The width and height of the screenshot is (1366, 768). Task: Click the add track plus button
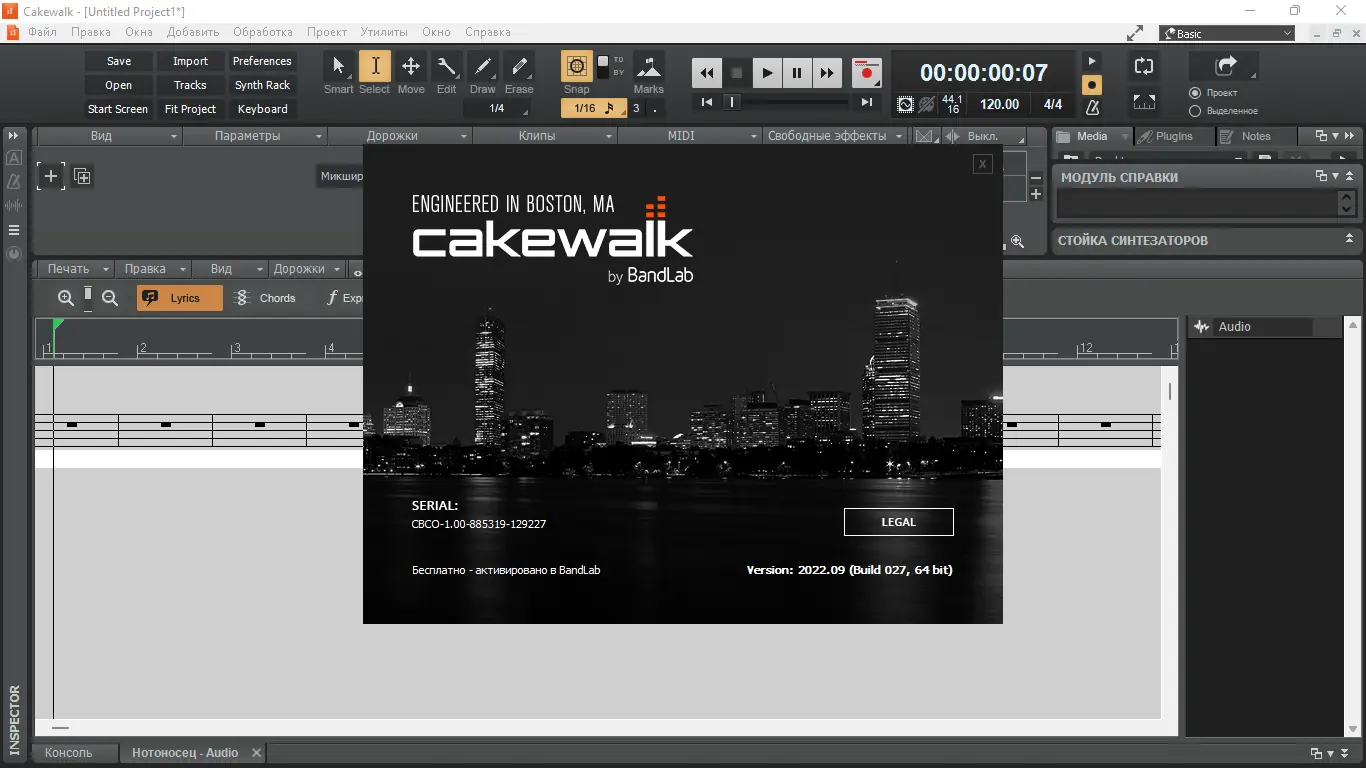click(51, 177)
